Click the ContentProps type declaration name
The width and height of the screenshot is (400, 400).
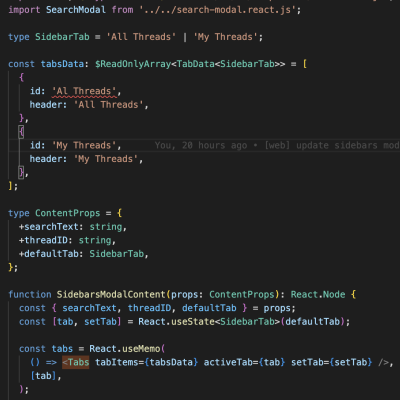68,213
